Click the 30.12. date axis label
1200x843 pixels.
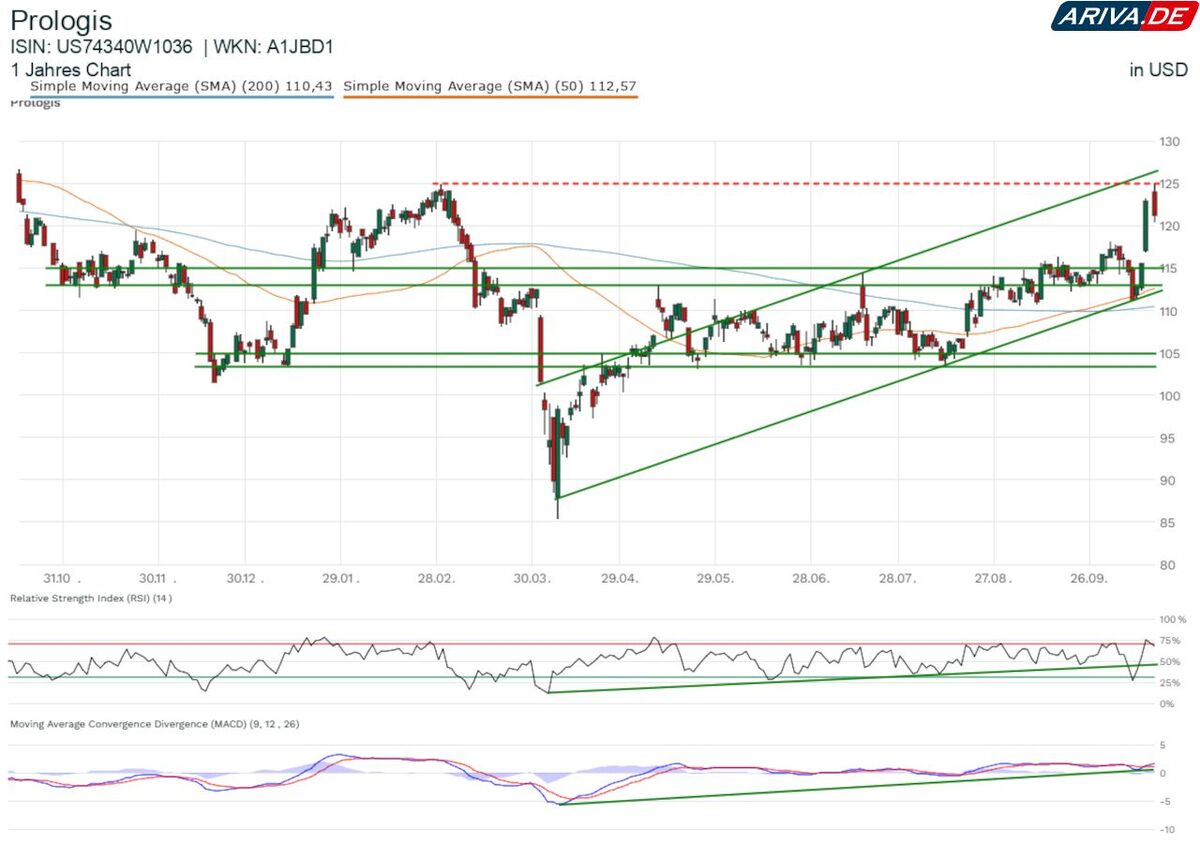[247, 578]
